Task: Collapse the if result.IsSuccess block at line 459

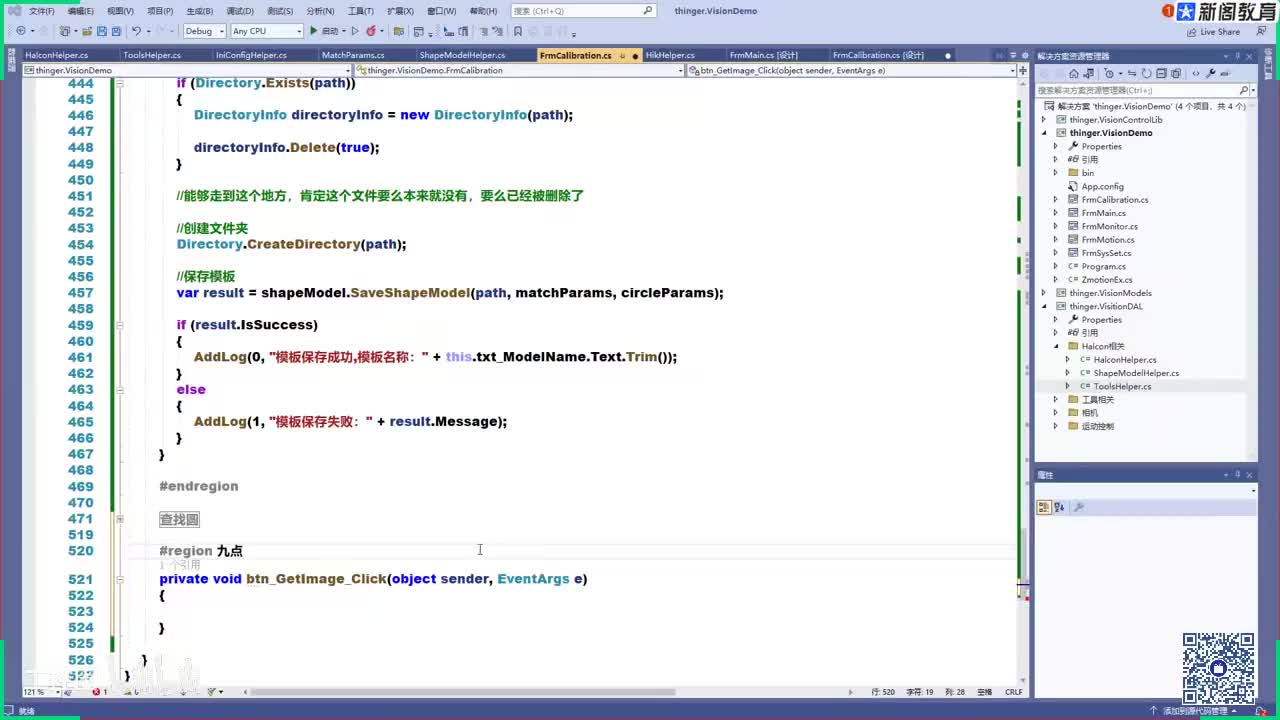Action: pyautogui.click(x=119, y=325)
